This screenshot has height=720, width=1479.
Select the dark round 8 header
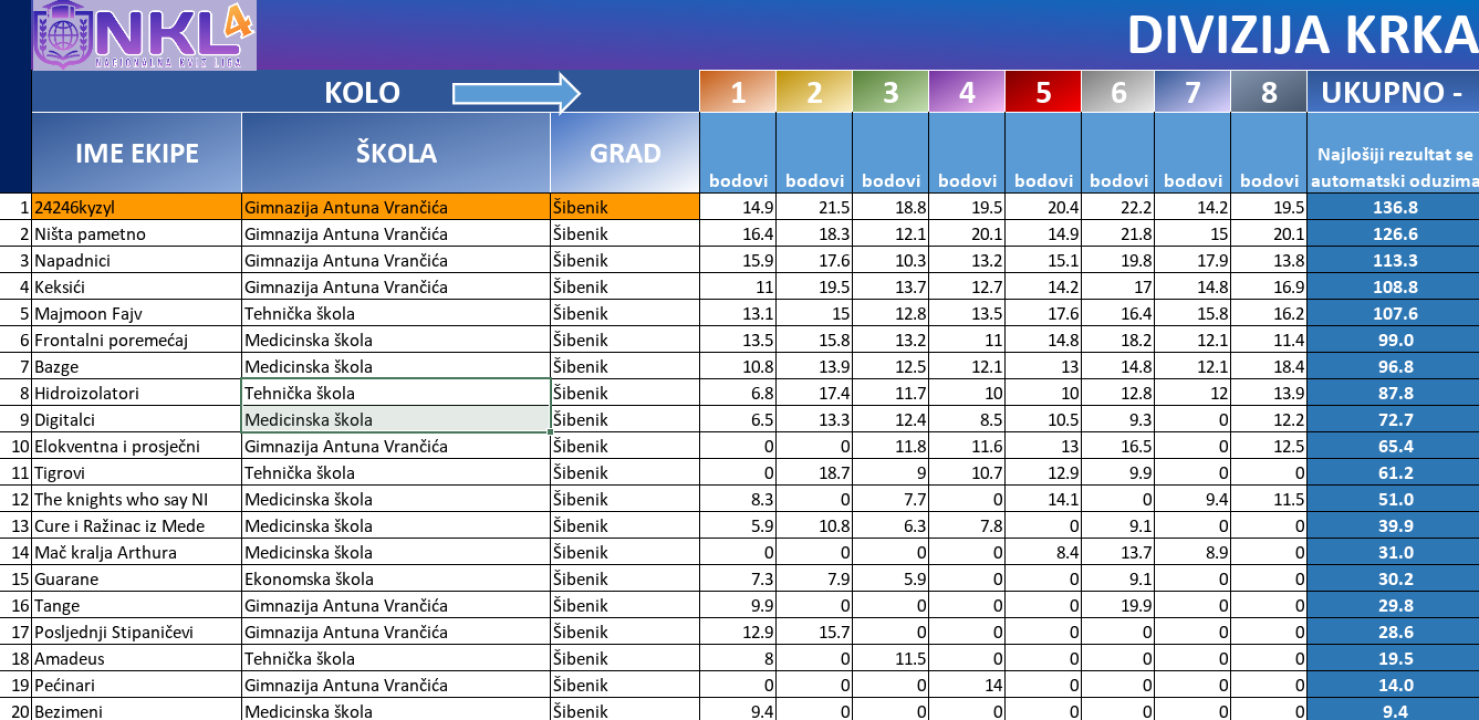(x=1269, y=93)
